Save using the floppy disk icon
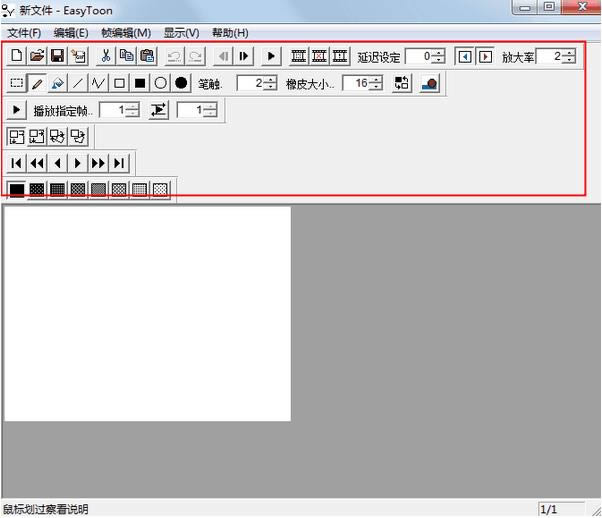The width and height of the screenshot is (602, 518). (x=58, y=56)
